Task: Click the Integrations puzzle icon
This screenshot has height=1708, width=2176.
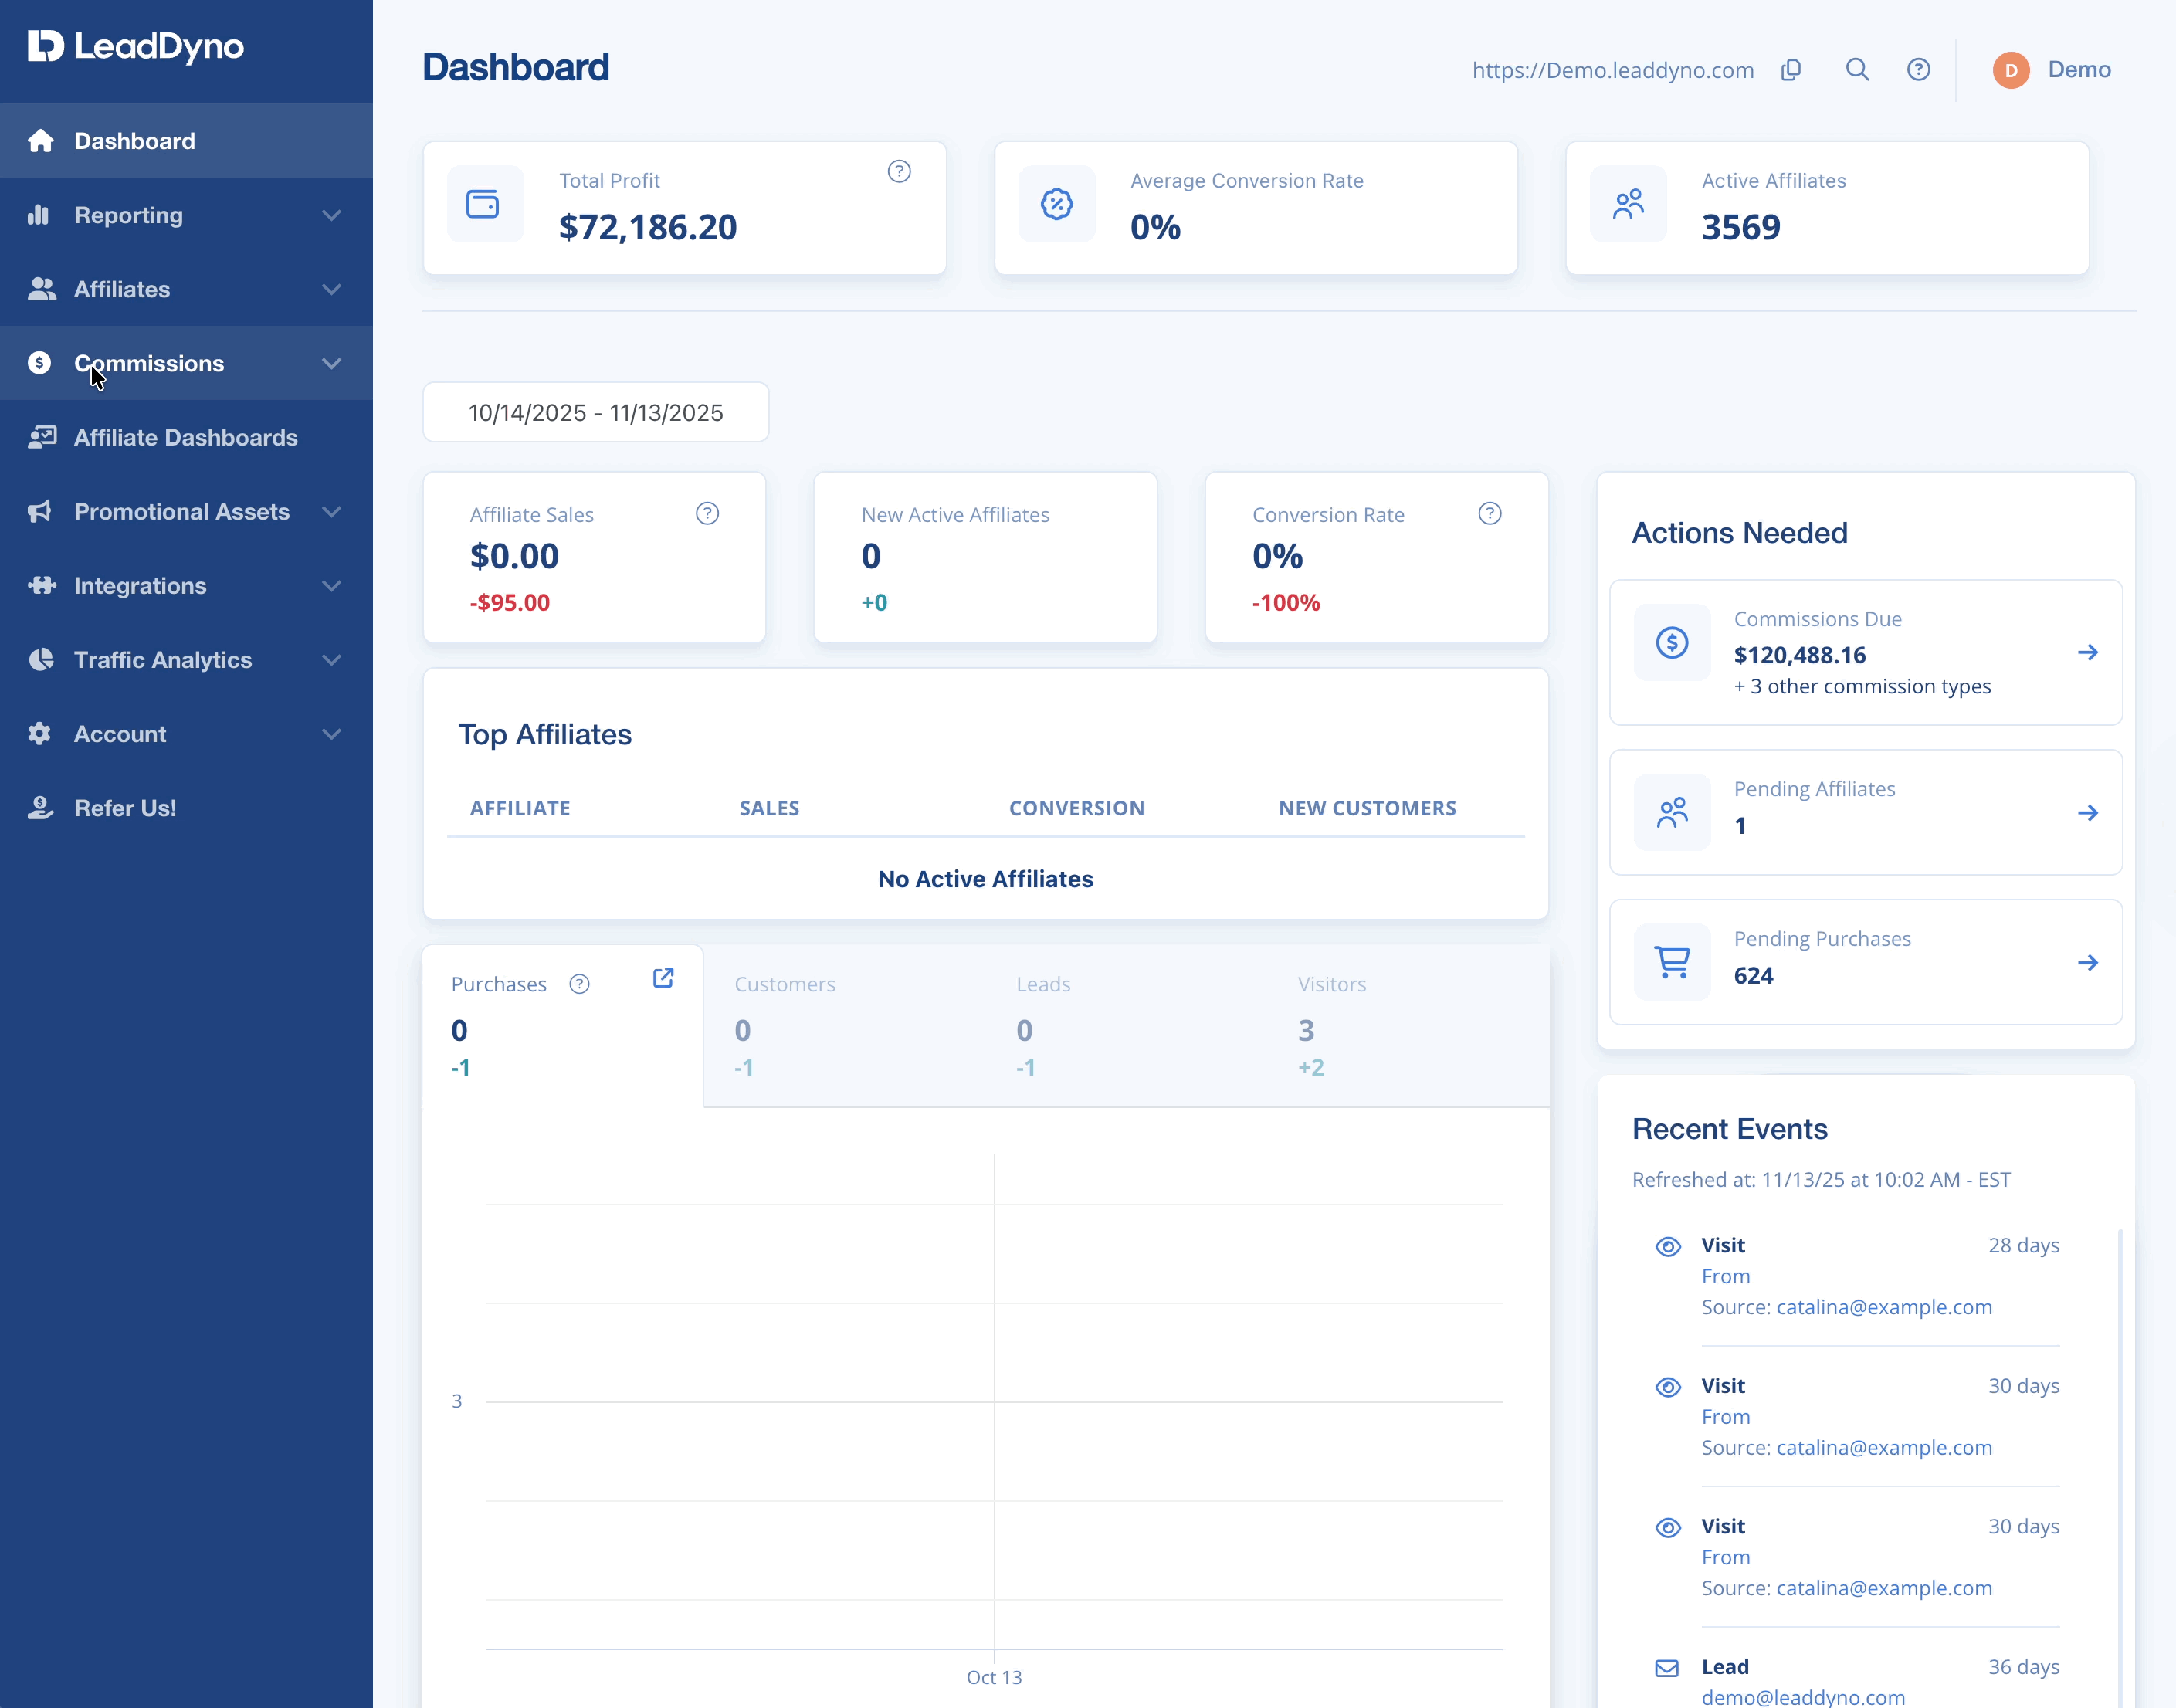Action: click(x=41, y=585)
